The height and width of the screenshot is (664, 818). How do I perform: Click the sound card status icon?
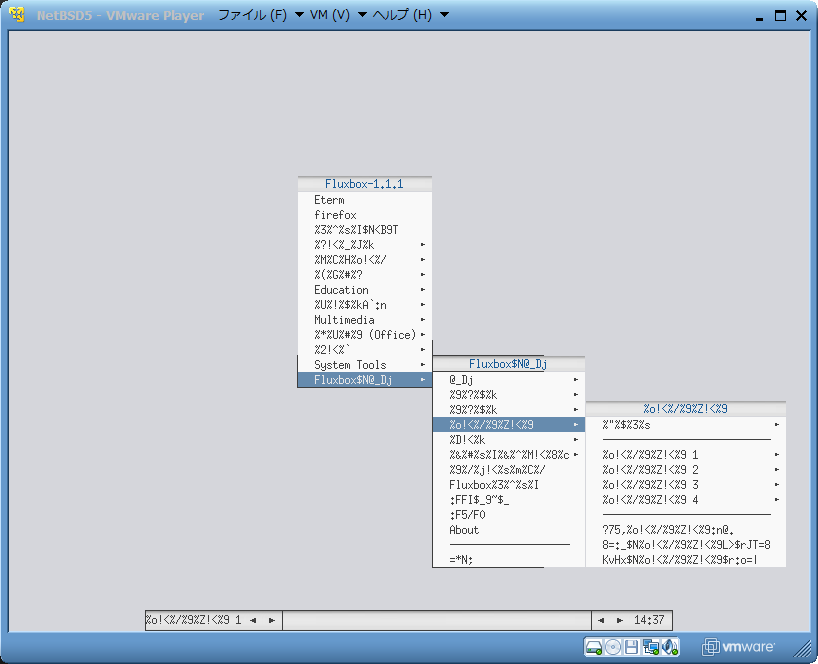(670, 647)
